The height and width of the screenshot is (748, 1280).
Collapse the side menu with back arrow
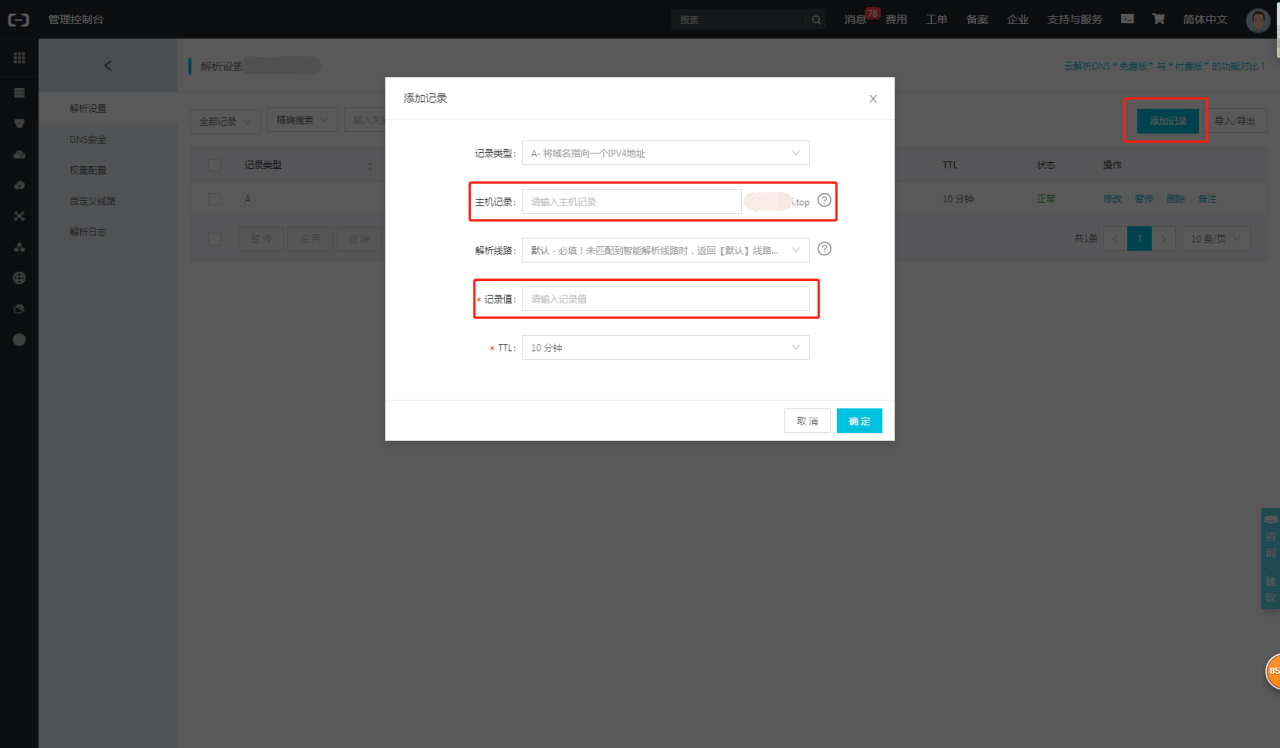(108, 66)
